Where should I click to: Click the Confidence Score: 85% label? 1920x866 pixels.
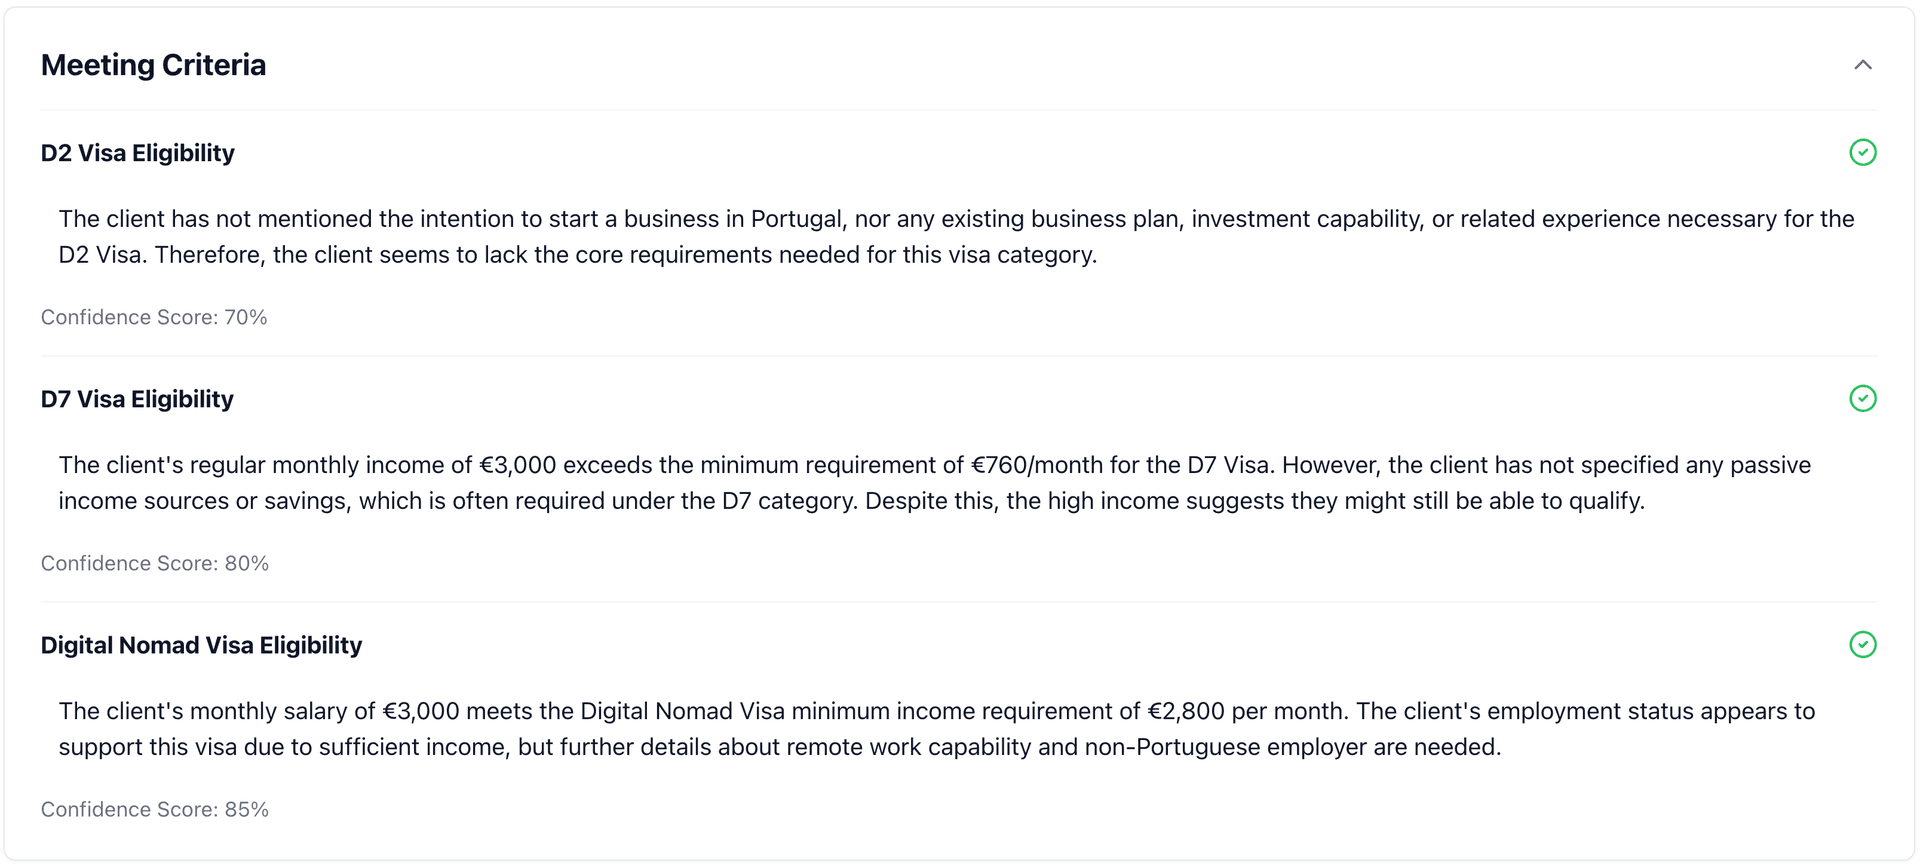click(x=155, y=809)
